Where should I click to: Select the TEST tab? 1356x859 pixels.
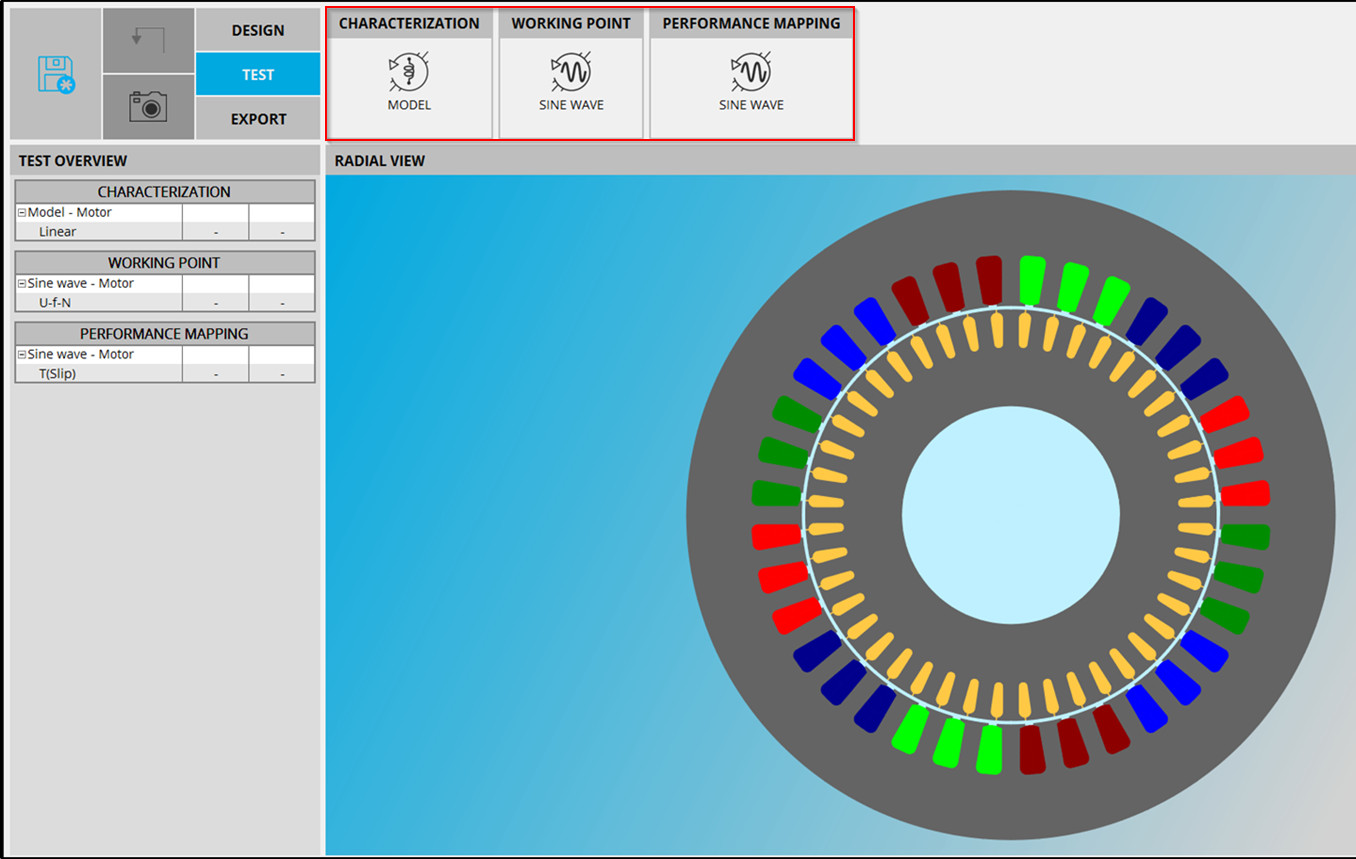pos(258,74)
